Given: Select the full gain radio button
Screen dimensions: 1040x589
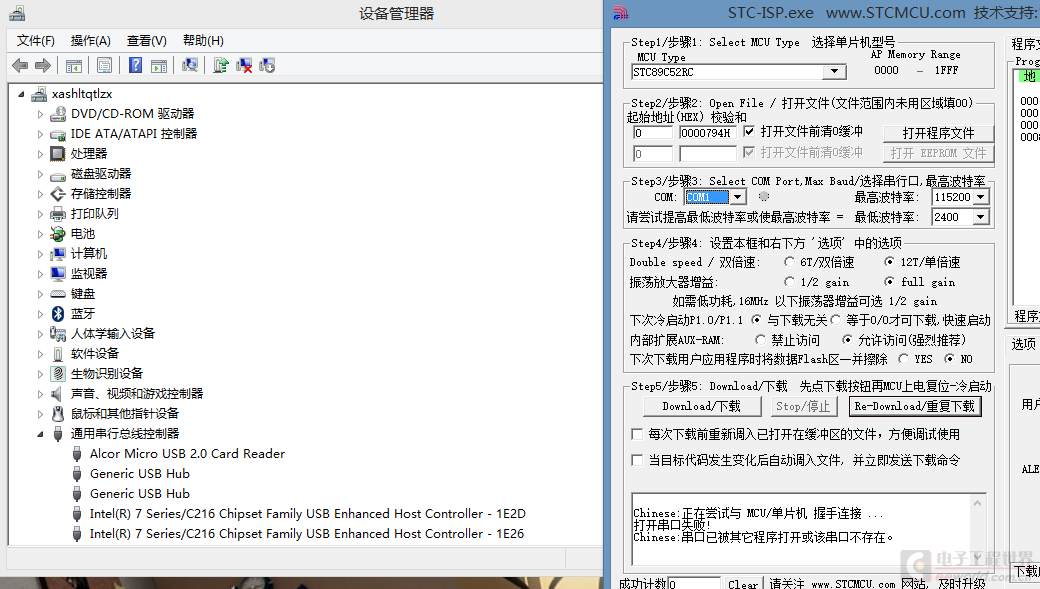Looking at the screenshot, I should click(889, 281).
